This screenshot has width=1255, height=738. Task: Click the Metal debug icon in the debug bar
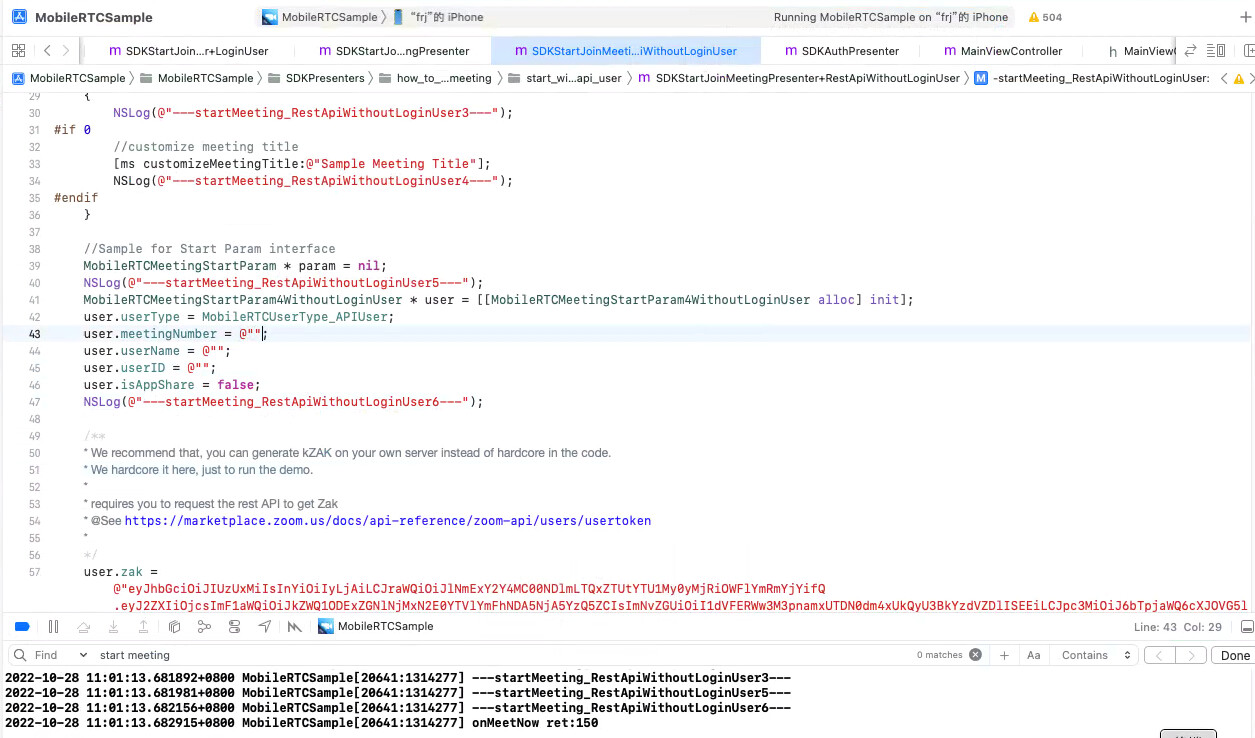click(x=294, y=626)
